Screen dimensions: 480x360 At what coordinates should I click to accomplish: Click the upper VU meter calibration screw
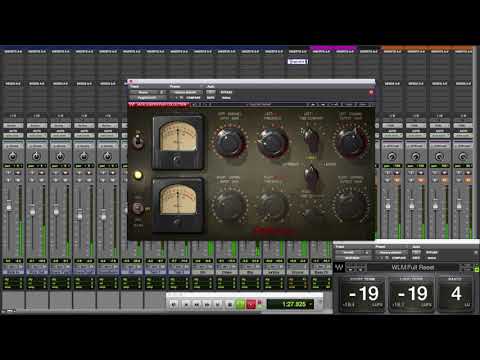tap(177, 160)
